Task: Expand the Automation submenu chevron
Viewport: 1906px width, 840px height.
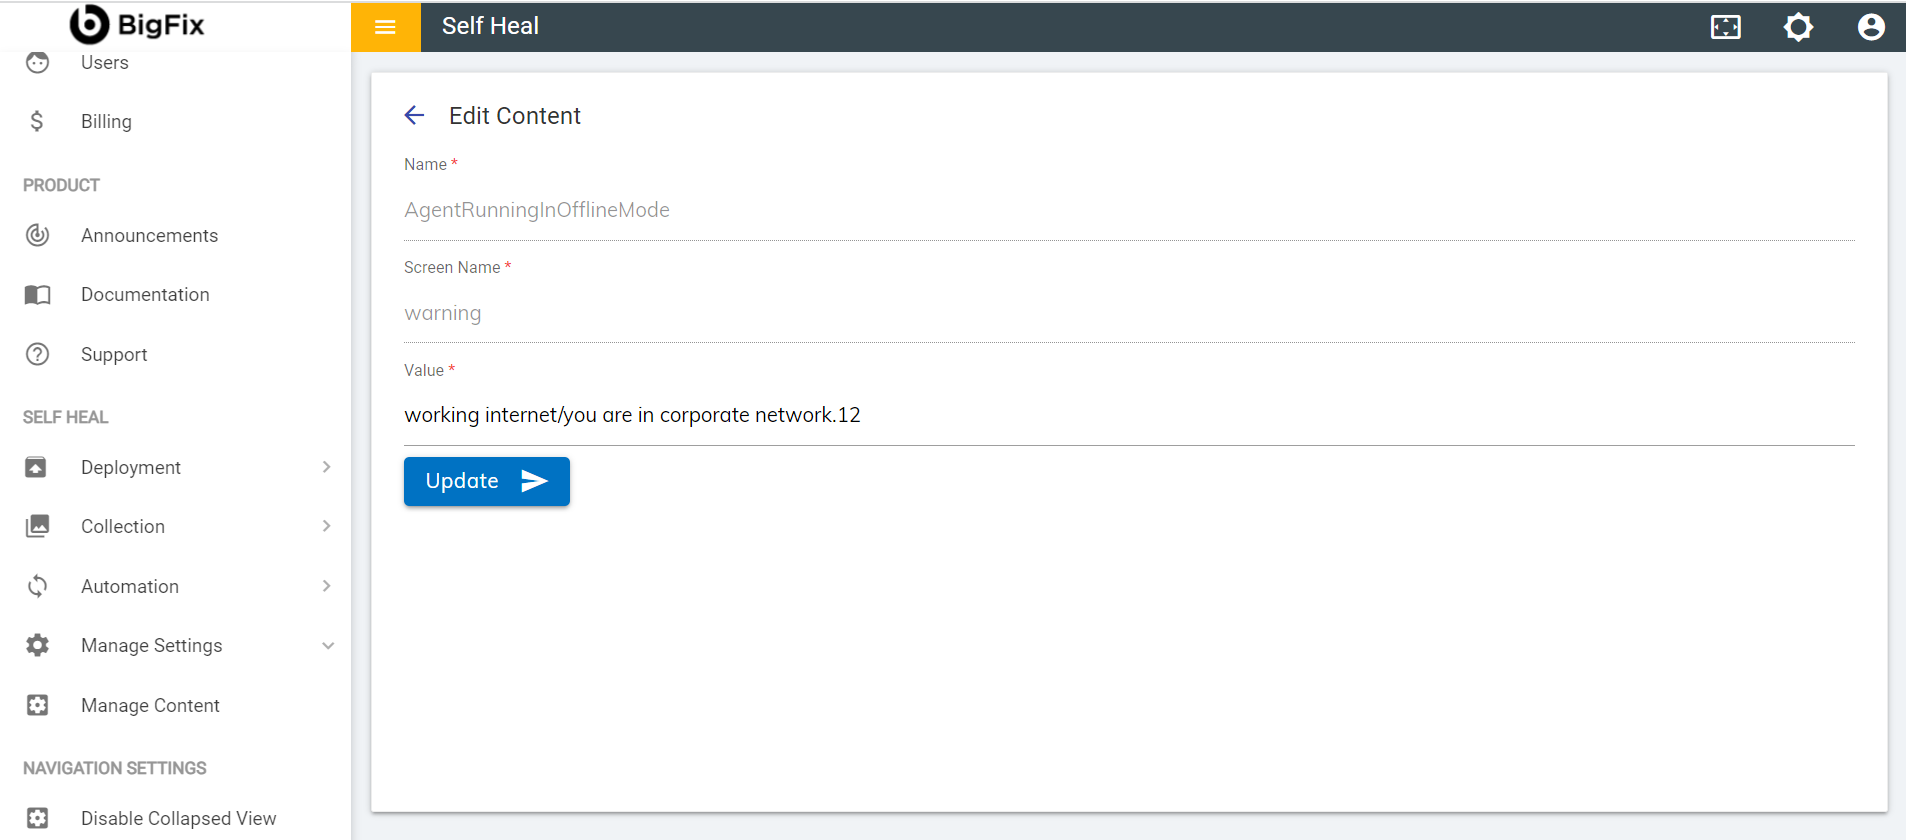Action: (327, 586)
